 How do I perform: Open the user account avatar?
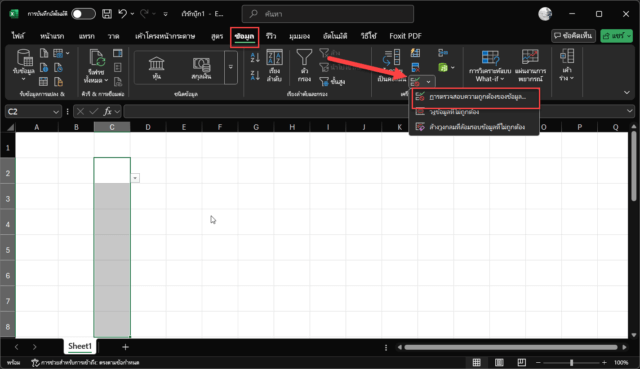pos(545,14)
